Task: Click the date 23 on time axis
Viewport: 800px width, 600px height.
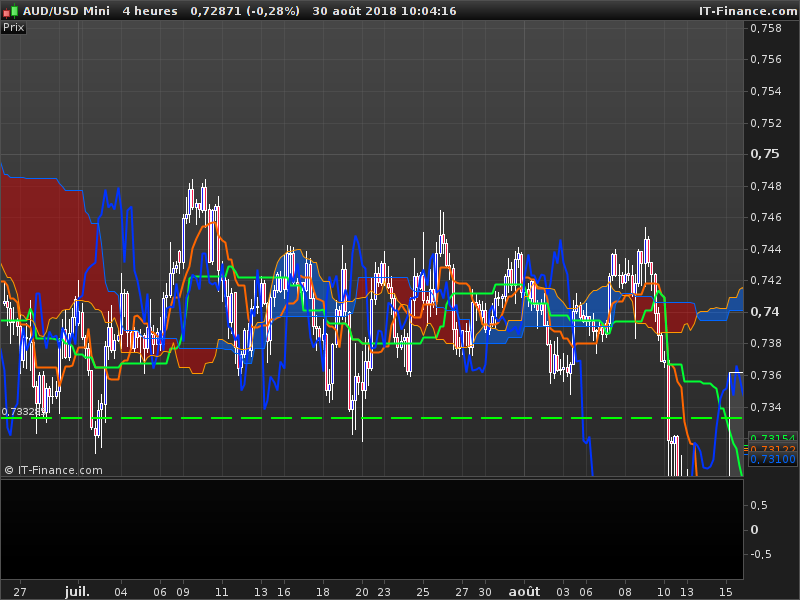Action: tap(384, 592)
